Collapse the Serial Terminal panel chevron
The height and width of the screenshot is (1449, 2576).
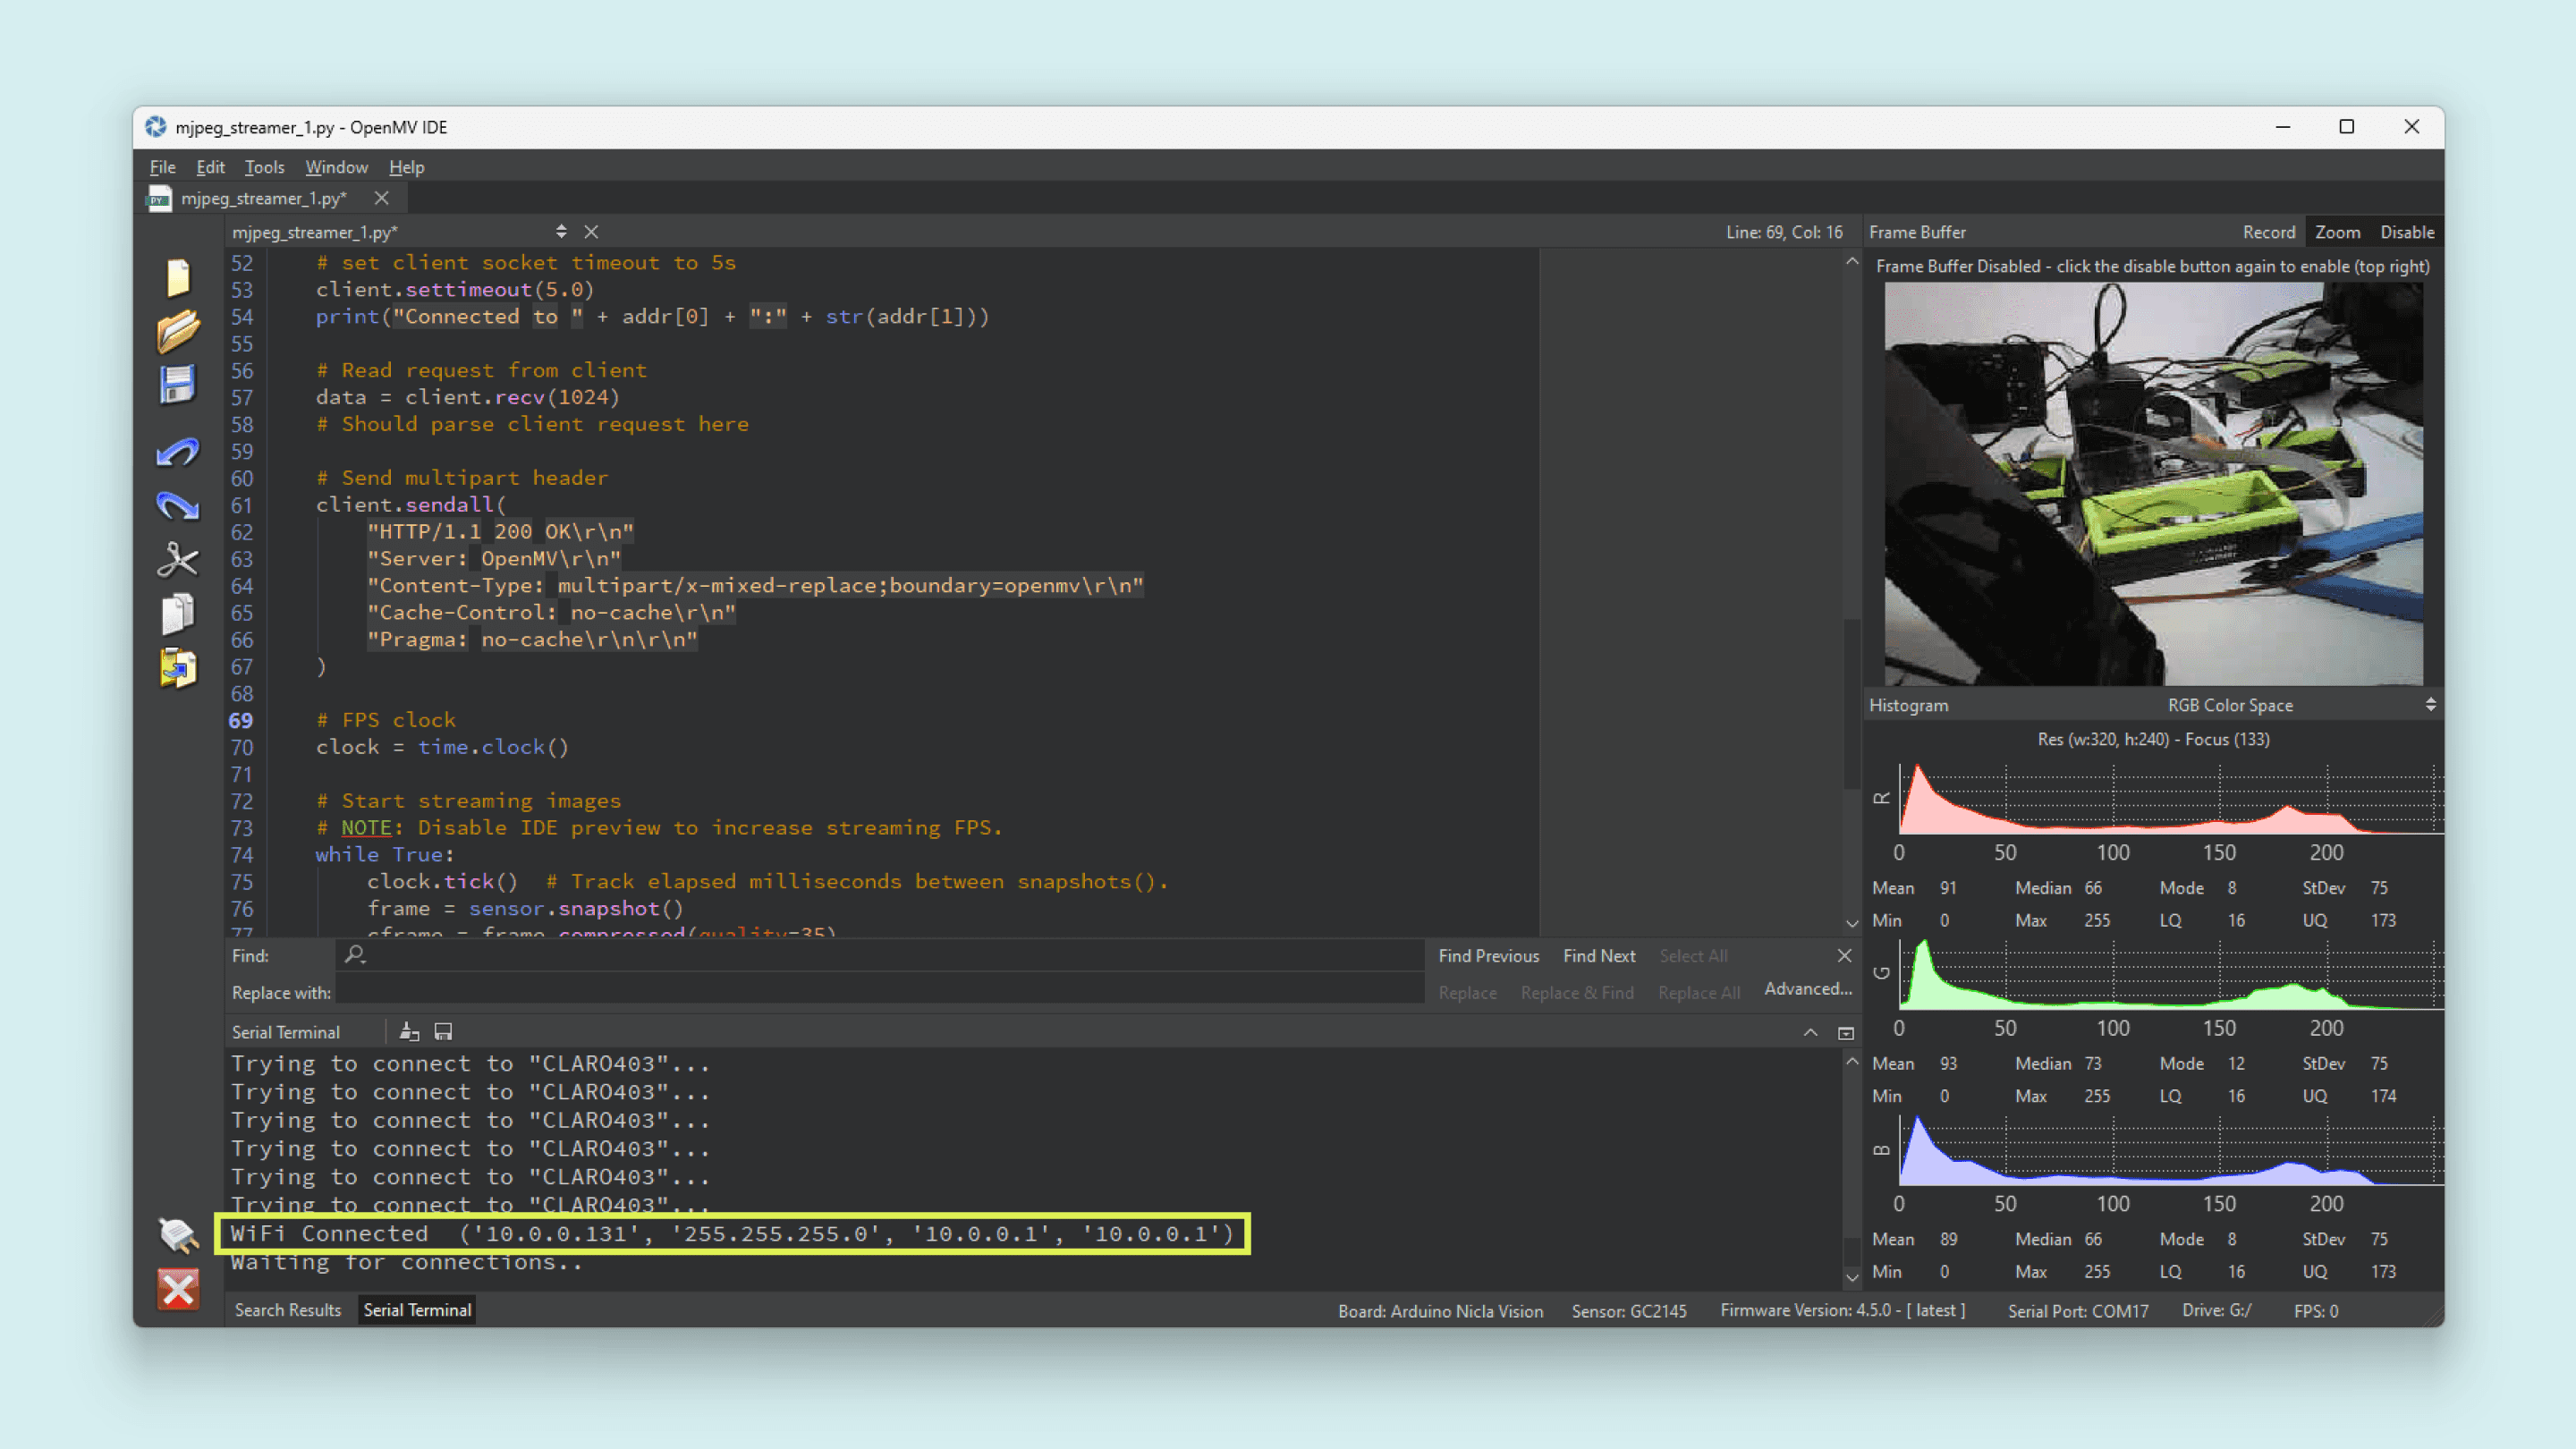1810,1031
